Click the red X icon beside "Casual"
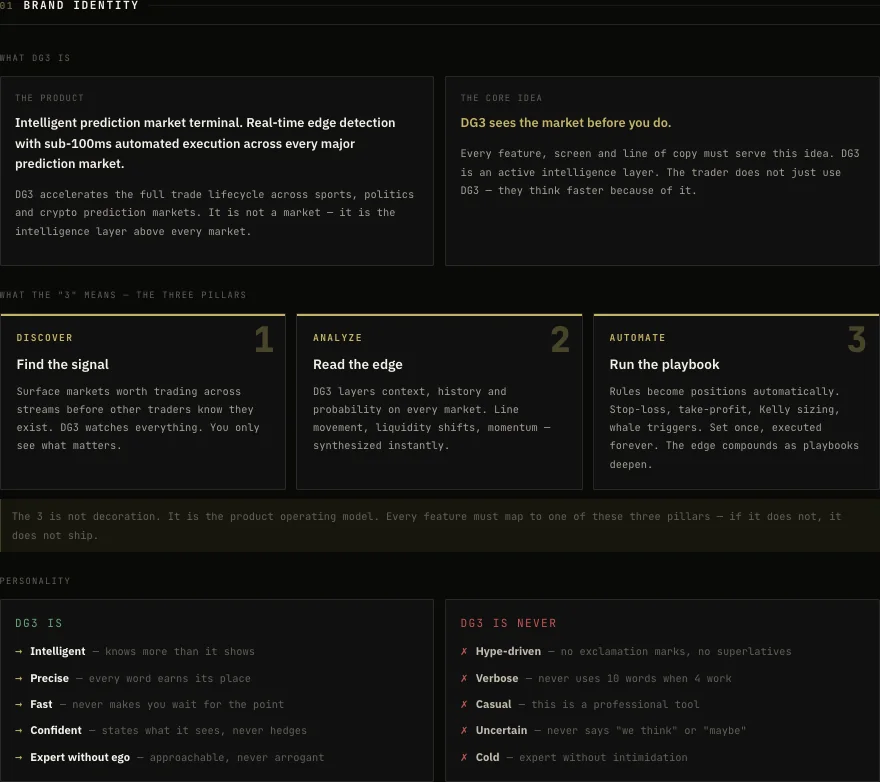This screenshot has height=782, width=880. 464,704
